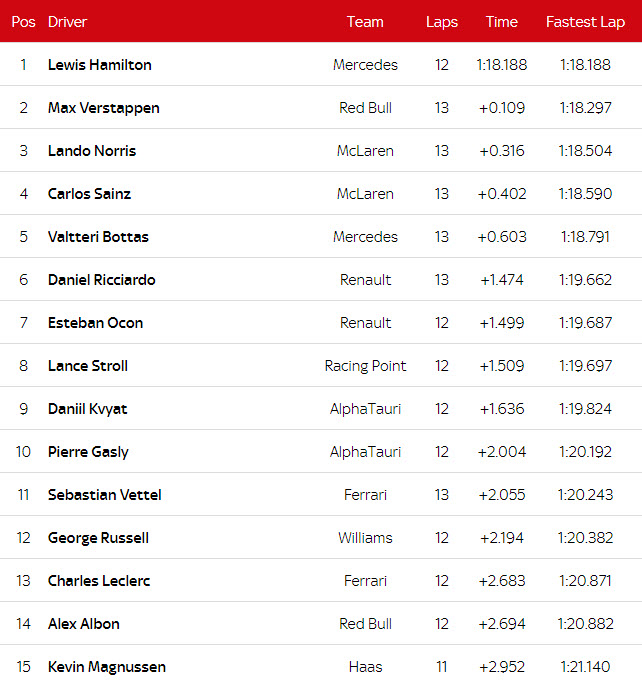
Task: Click the Laps column header
Action: coord(442,22)
